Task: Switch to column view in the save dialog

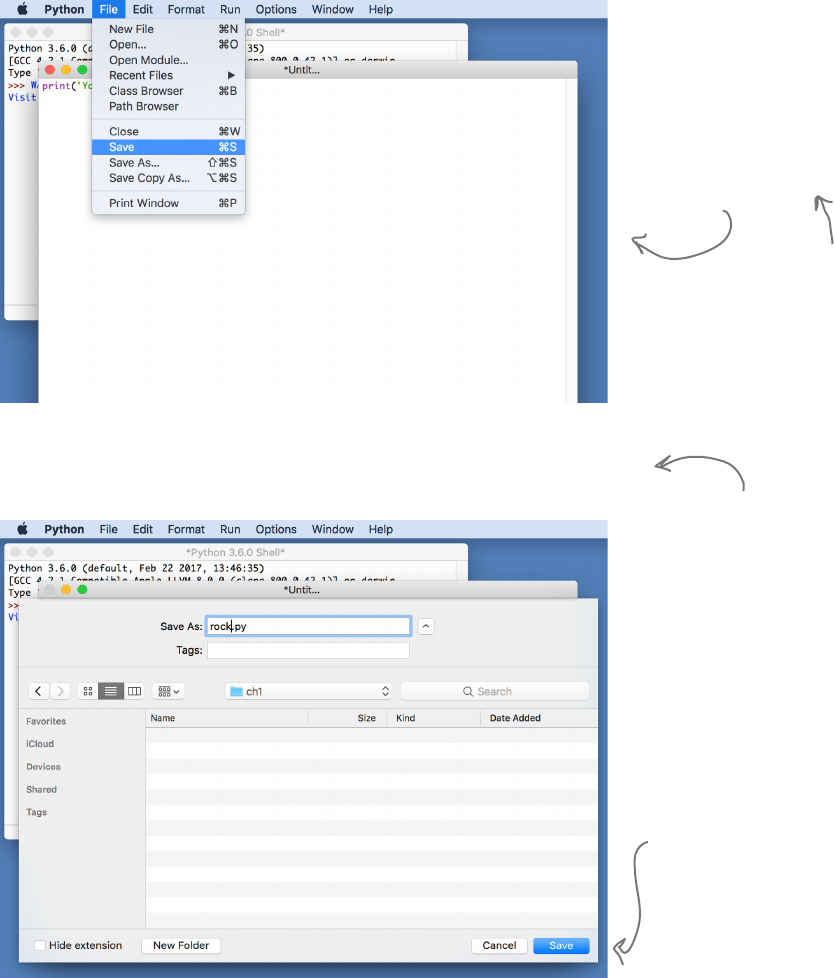Action: pos(134,691)
